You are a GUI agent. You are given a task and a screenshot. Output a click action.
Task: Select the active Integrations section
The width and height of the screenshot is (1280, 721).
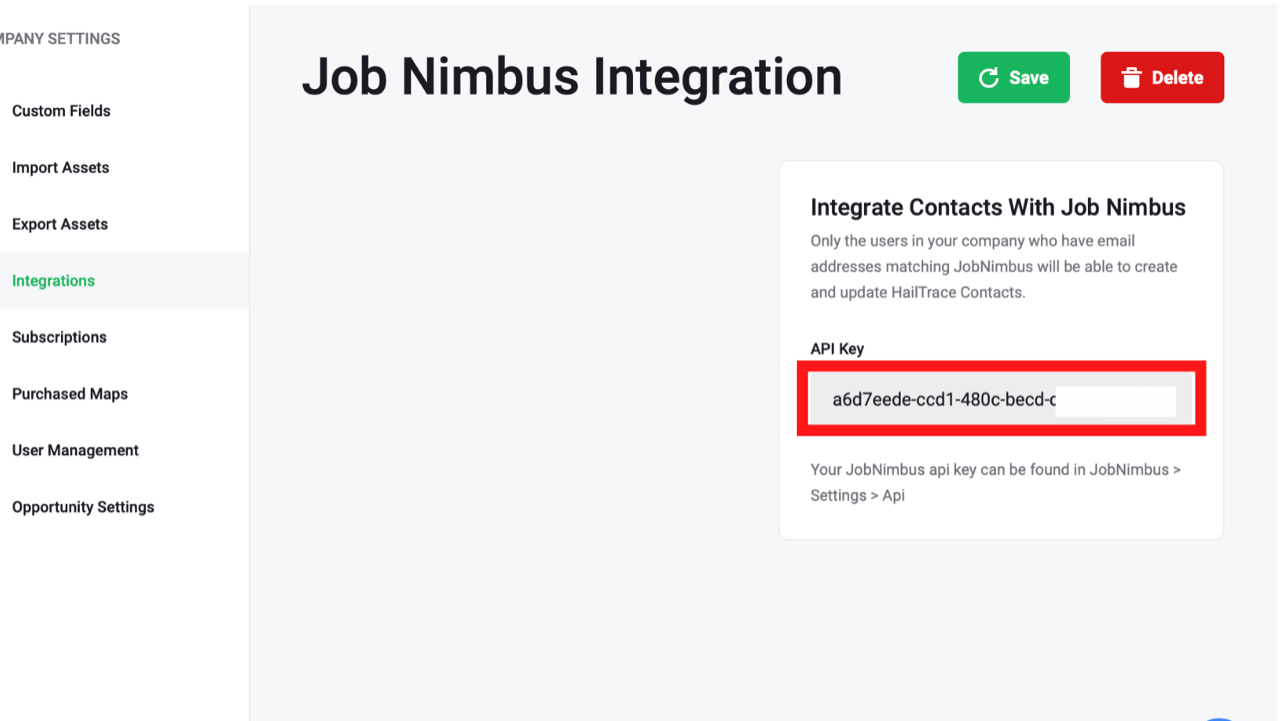[x=53, y=280]
